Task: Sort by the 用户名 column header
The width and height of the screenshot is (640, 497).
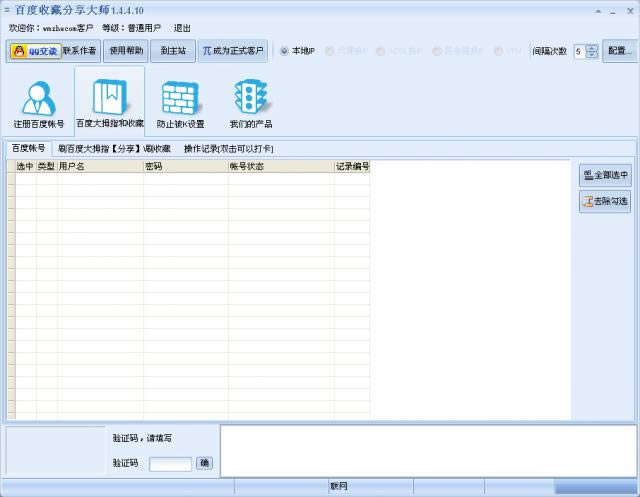Action: tap(100, 166)
